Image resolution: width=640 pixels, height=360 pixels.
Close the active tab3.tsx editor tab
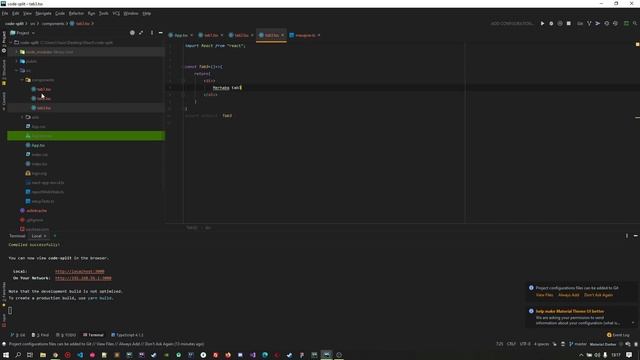pos(282,36)
